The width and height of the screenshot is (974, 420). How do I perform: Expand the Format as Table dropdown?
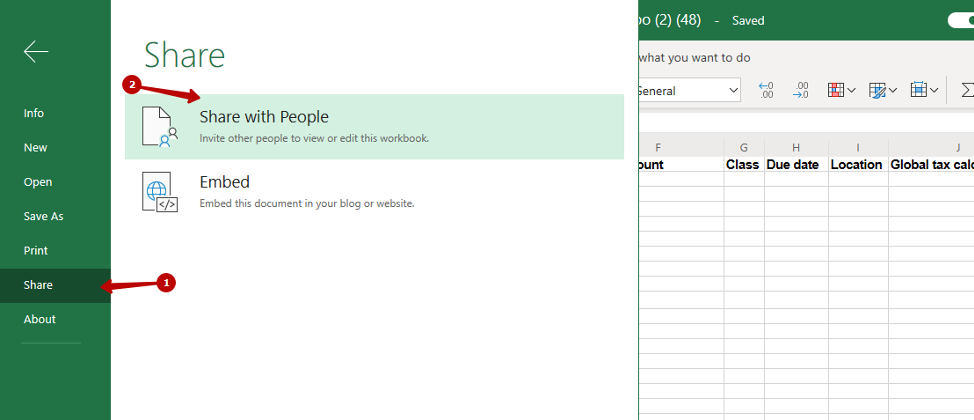coord(893,91)
